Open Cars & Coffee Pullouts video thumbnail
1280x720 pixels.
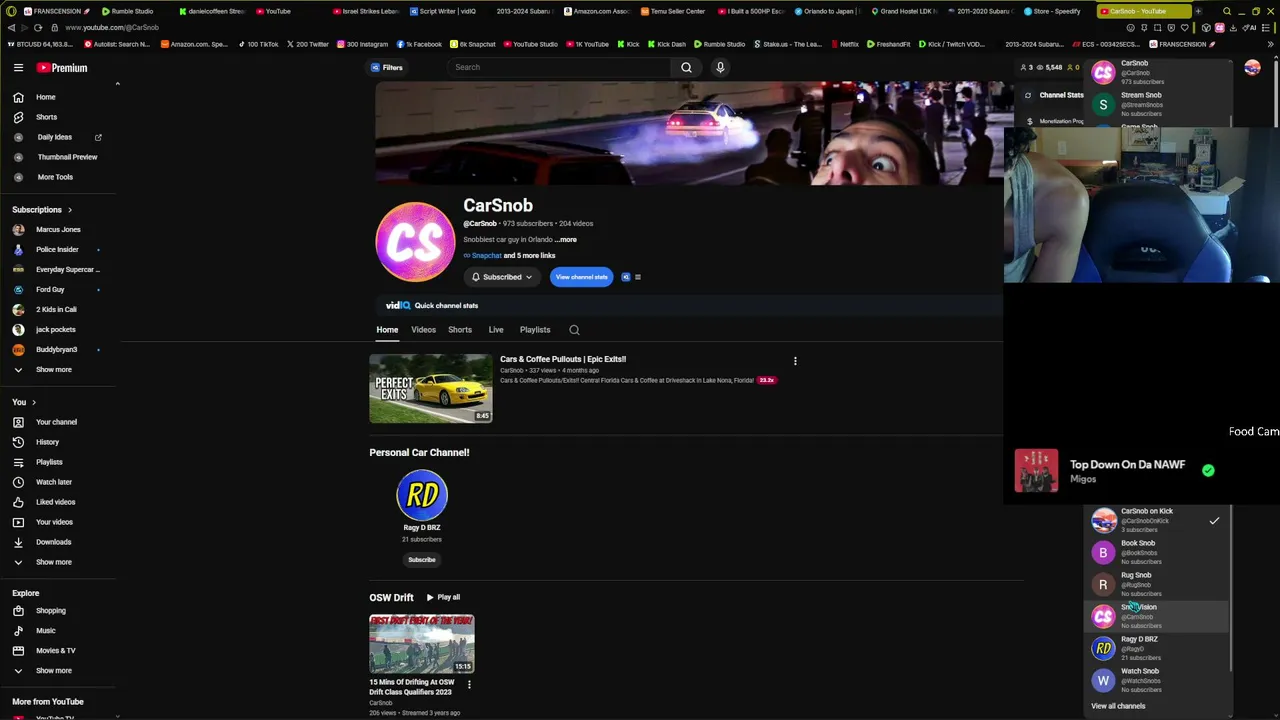[431, 388]
